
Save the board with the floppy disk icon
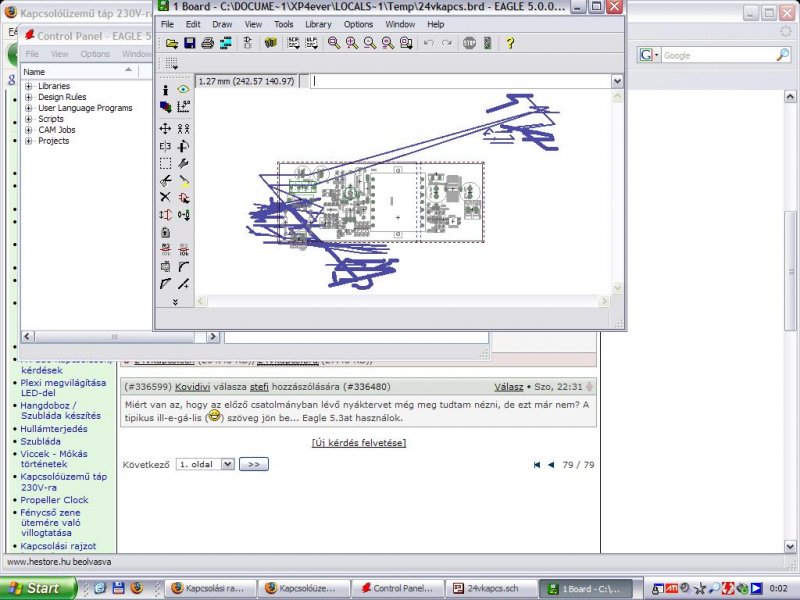(189, 43)
